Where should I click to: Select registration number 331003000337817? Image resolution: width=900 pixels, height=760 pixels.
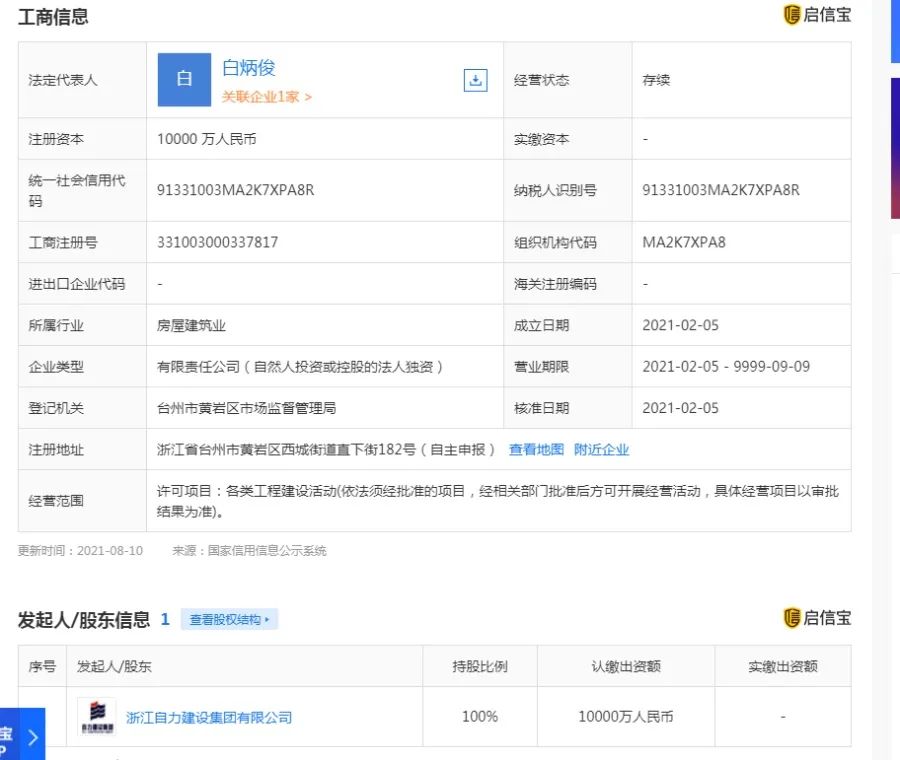217,242
